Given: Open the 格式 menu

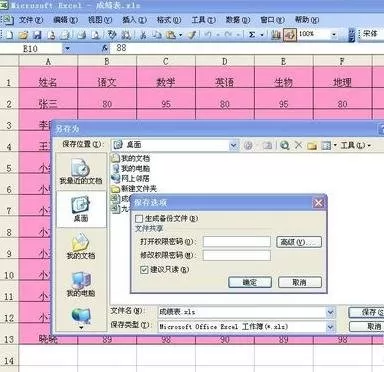Looking at the screenshot, I should point(169,20).
